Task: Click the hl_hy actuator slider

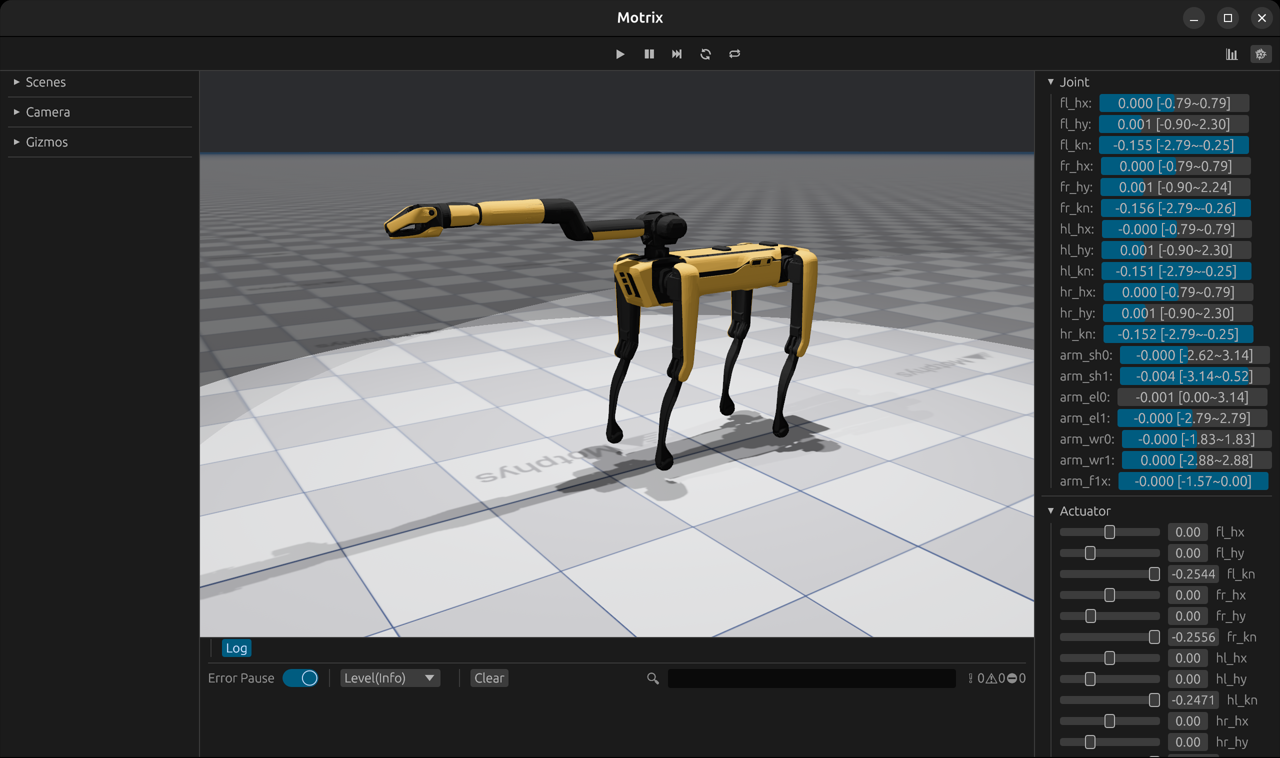Action: pos(1110,679)
